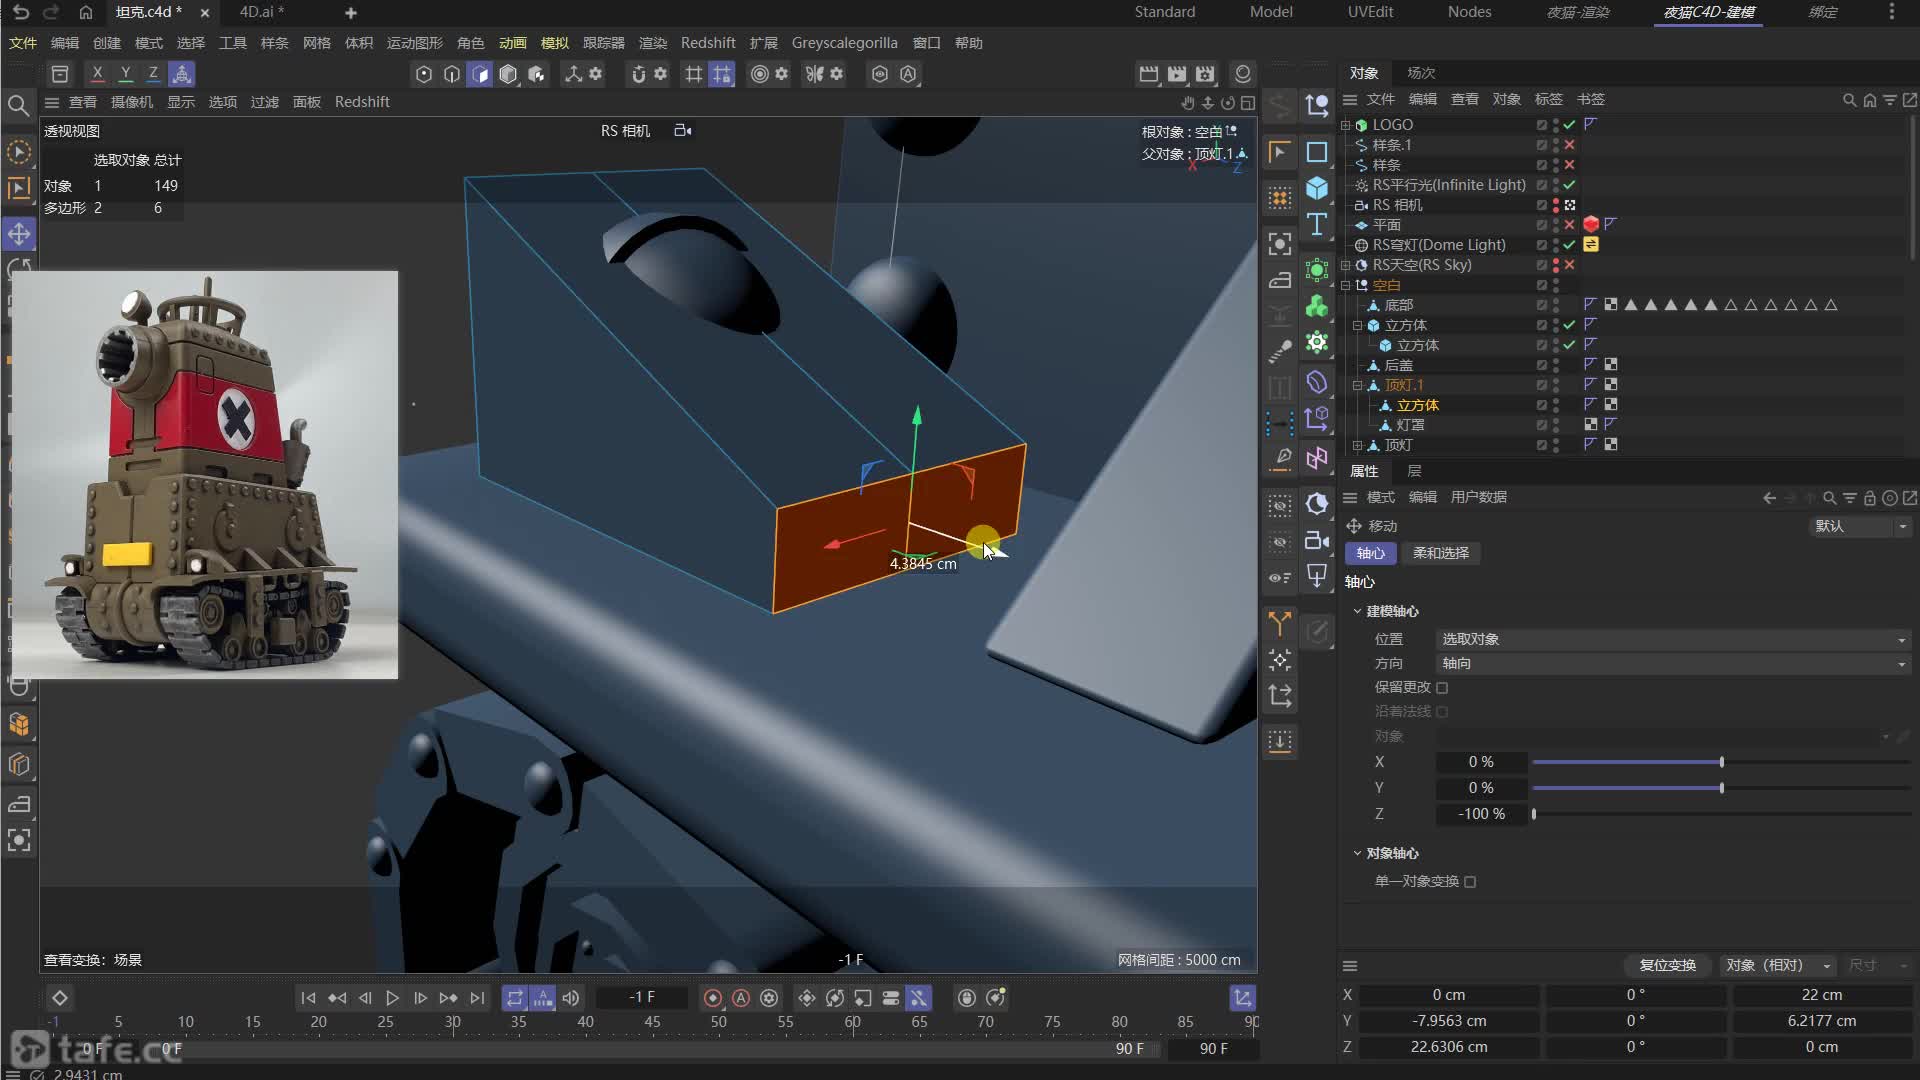Click the lock icon in Attributes panel
Screen dimensions: 1920x1080
tap(1870, 498)
